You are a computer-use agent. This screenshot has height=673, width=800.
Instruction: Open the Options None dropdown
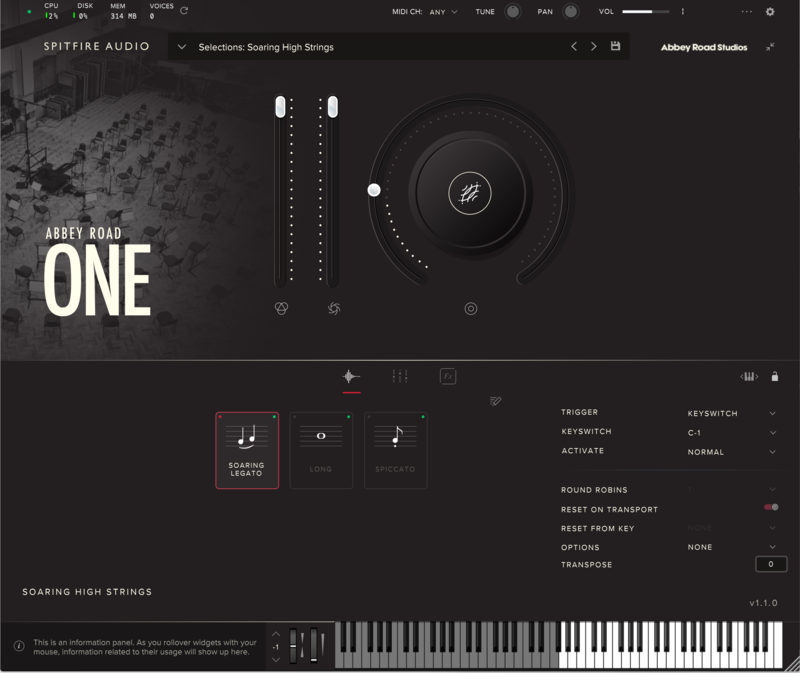[x=732, y=547]
